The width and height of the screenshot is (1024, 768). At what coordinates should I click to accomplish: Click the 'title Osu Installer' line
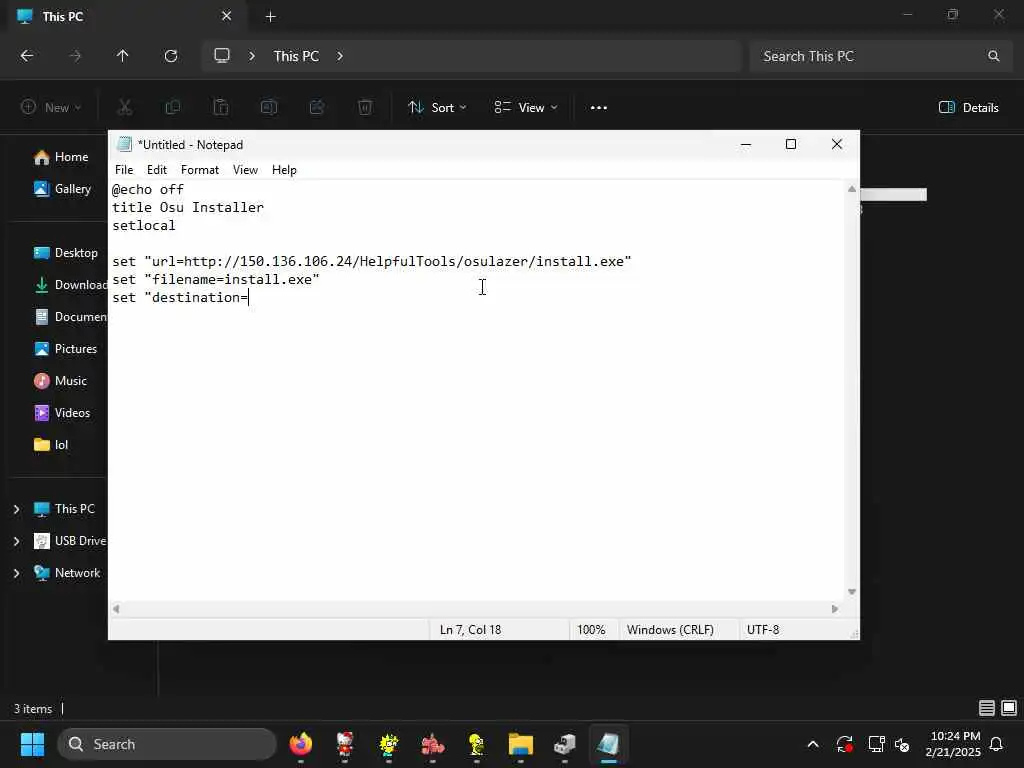(x=188, y=207)
